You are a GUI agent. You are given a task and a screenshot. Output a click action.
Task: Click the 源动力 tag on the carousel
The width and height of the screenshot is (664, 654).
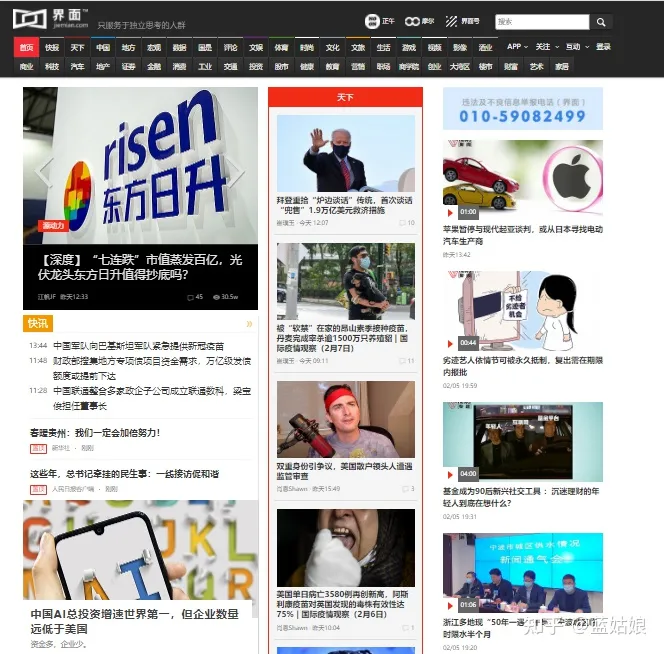point(53,225)
